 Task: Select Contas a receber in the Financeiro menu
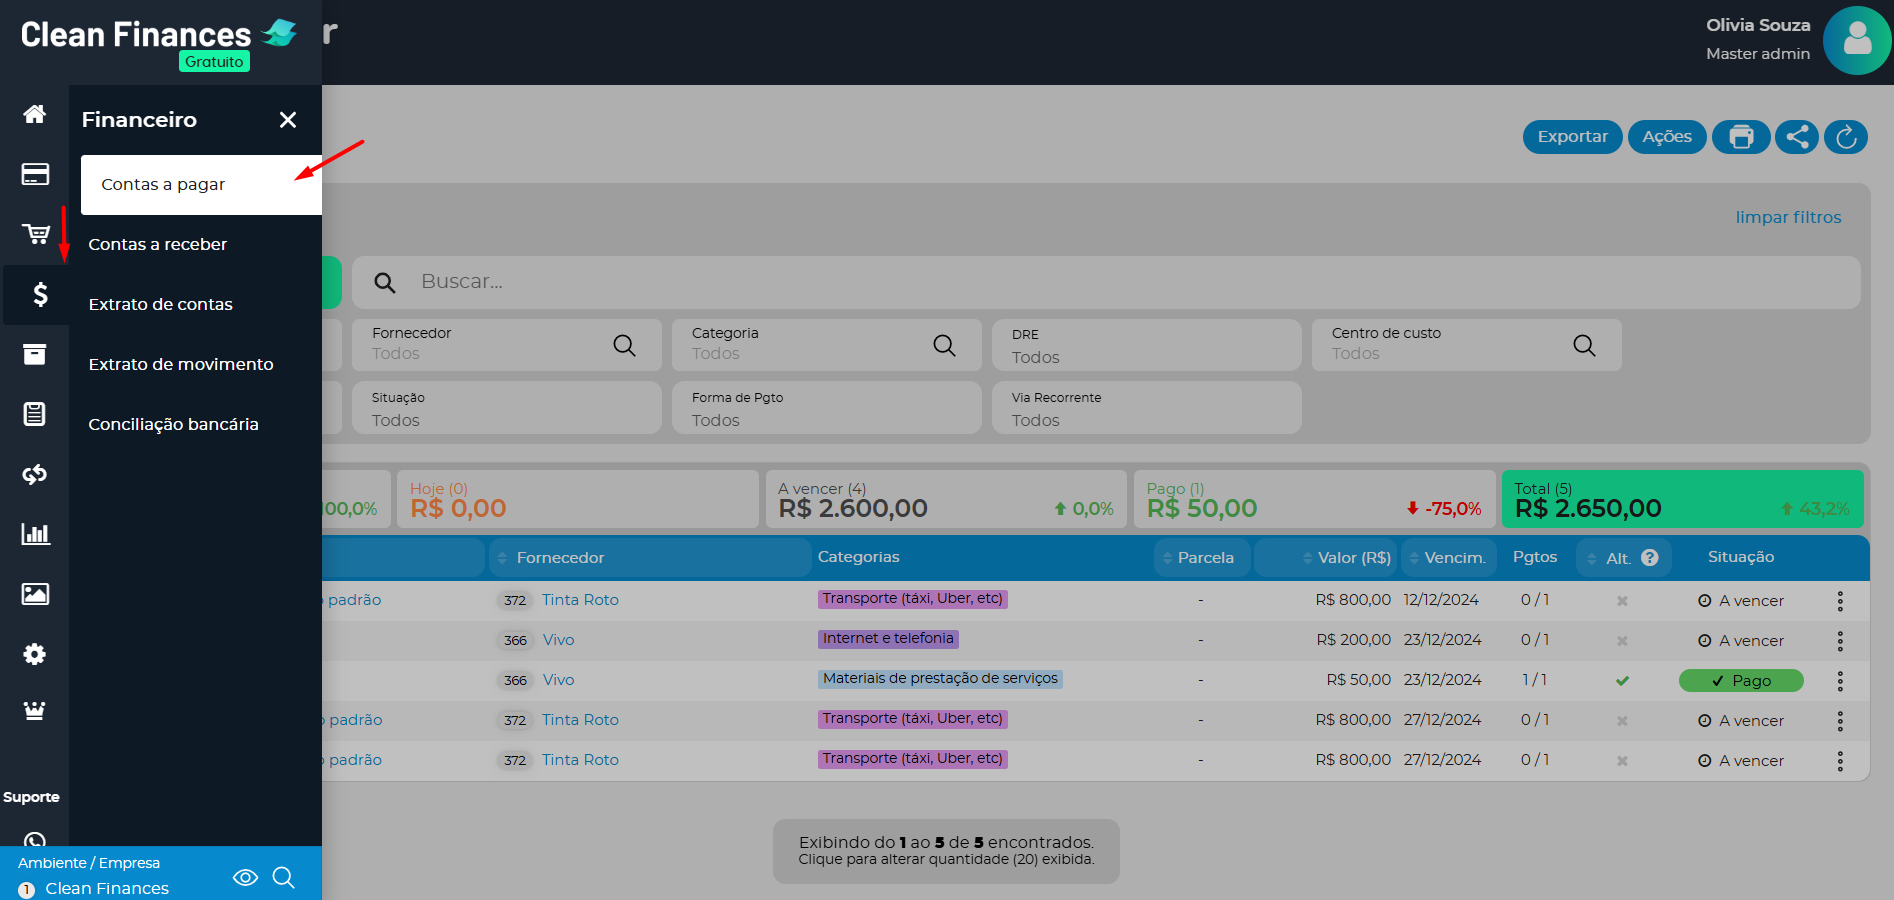pyautogui.click(x=157, y=243)
